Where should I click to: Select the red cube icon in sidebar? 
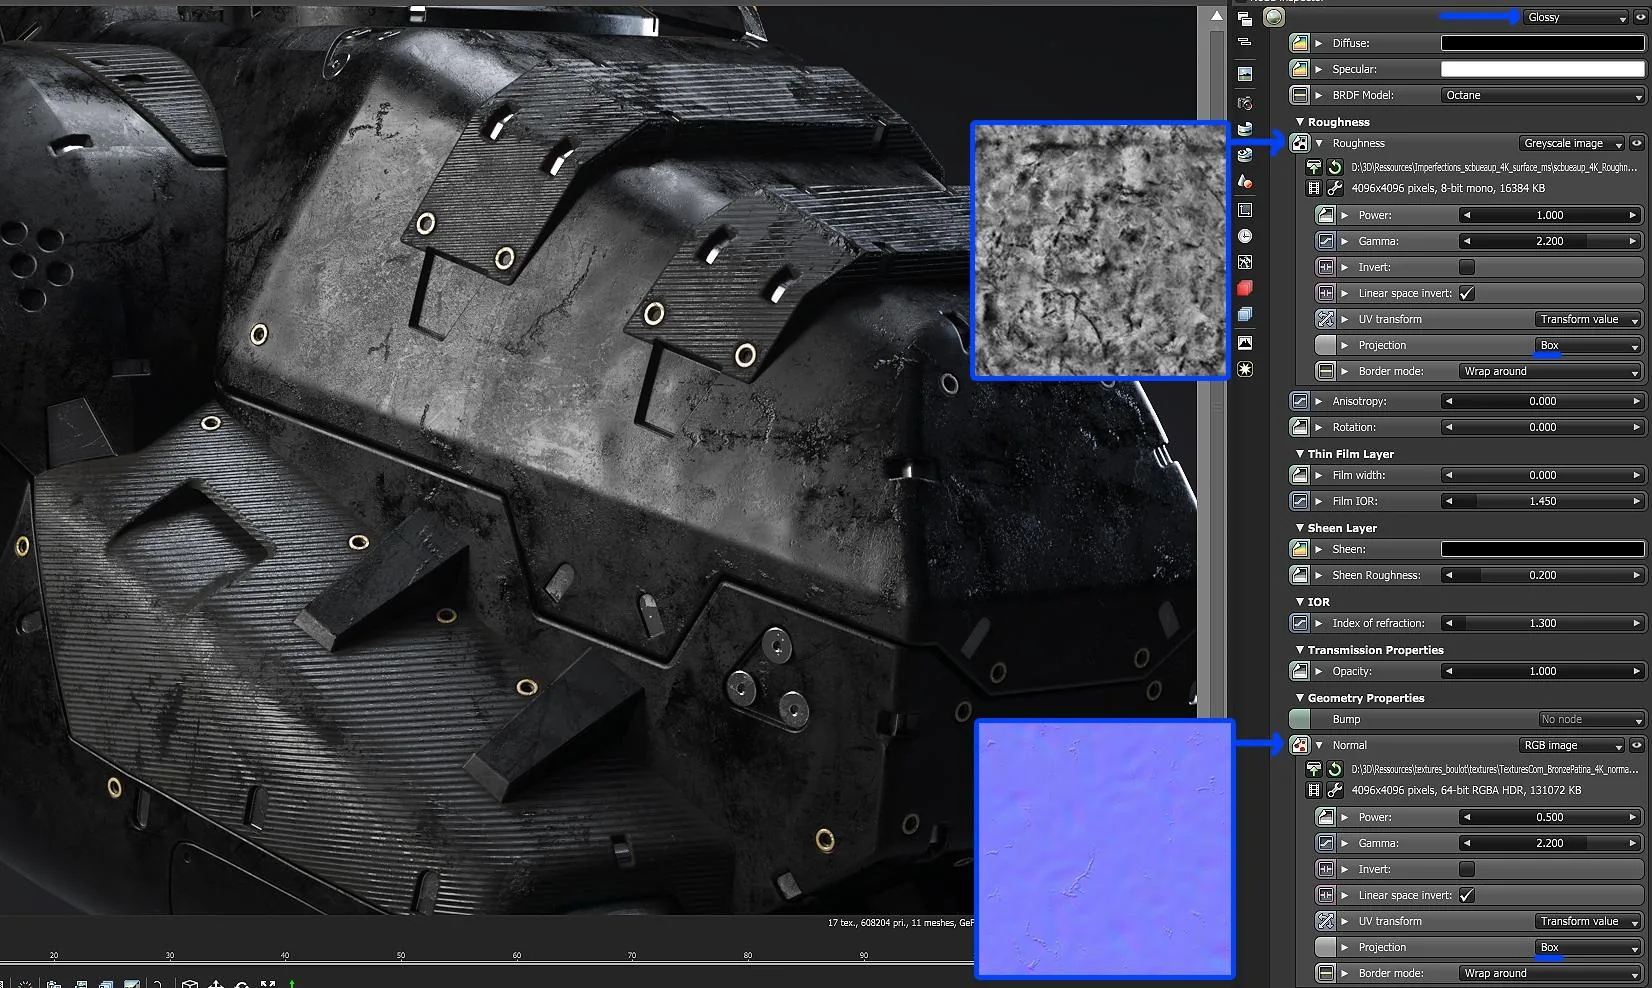tap(1245, 288)
